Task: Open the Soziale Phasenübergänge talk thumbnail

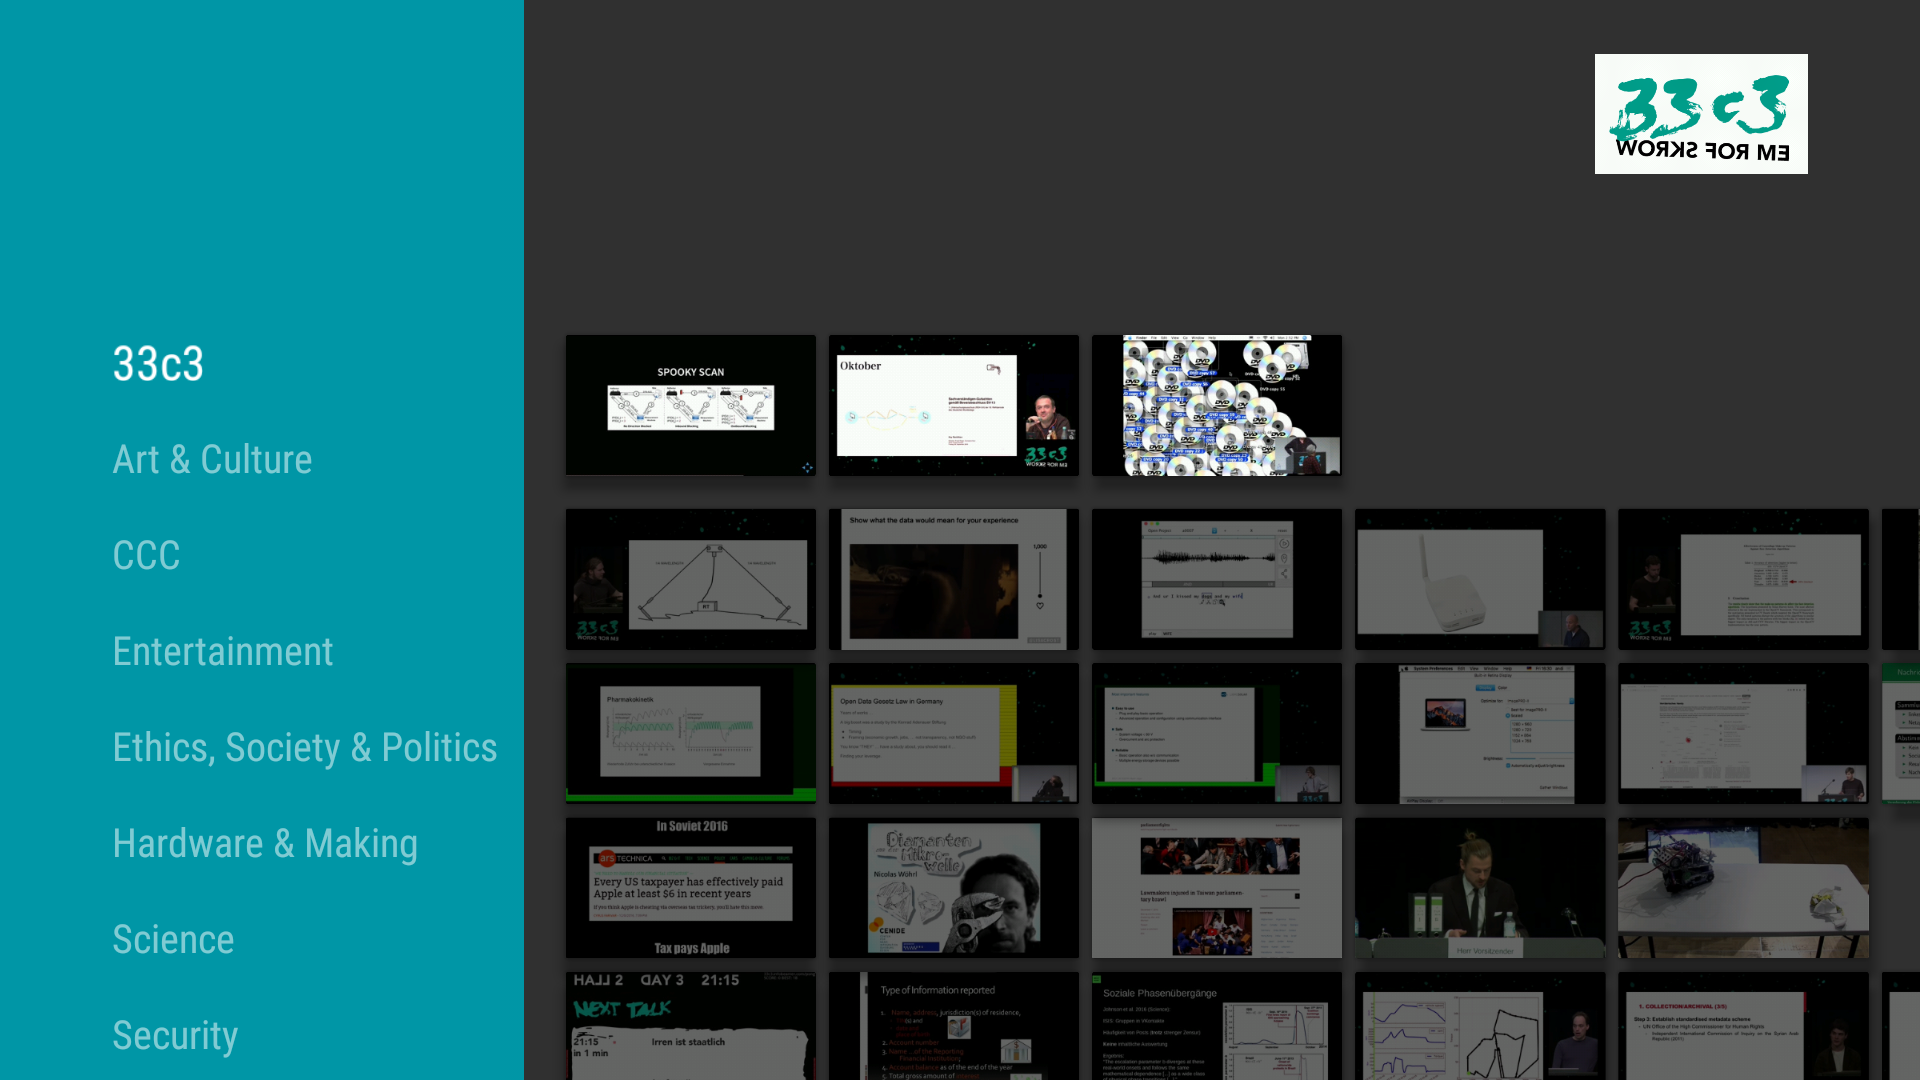Action: coord(1216,1026)
